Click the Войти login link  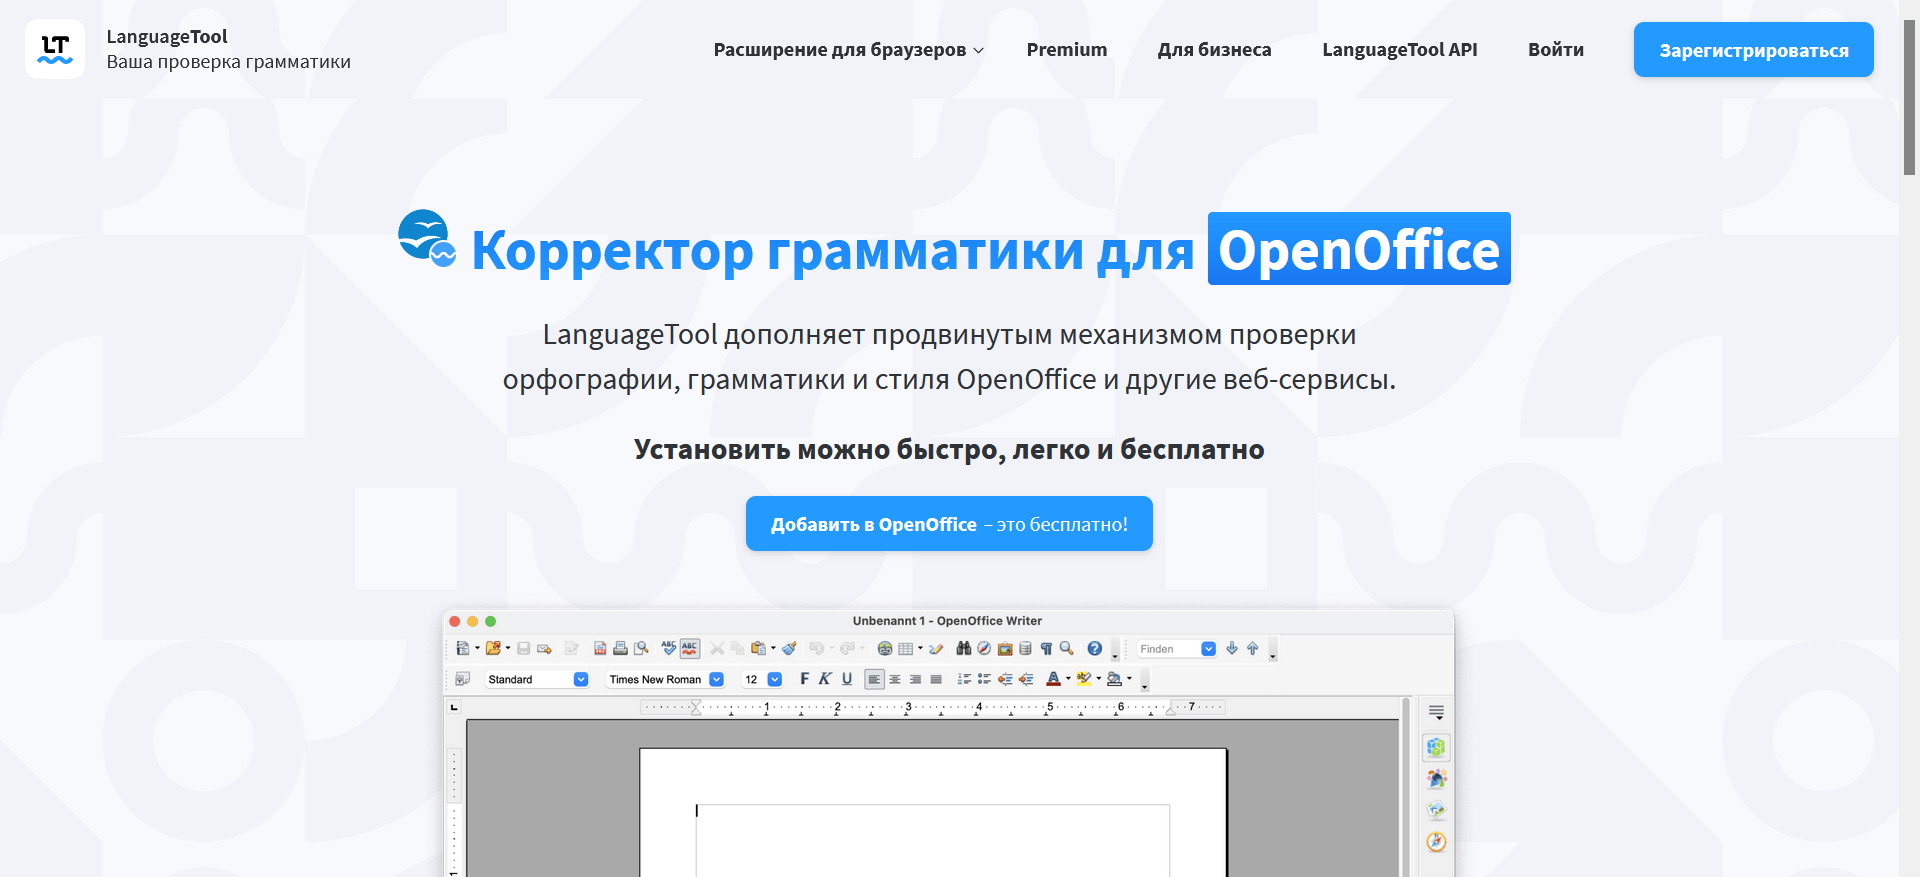point(1555,49)
